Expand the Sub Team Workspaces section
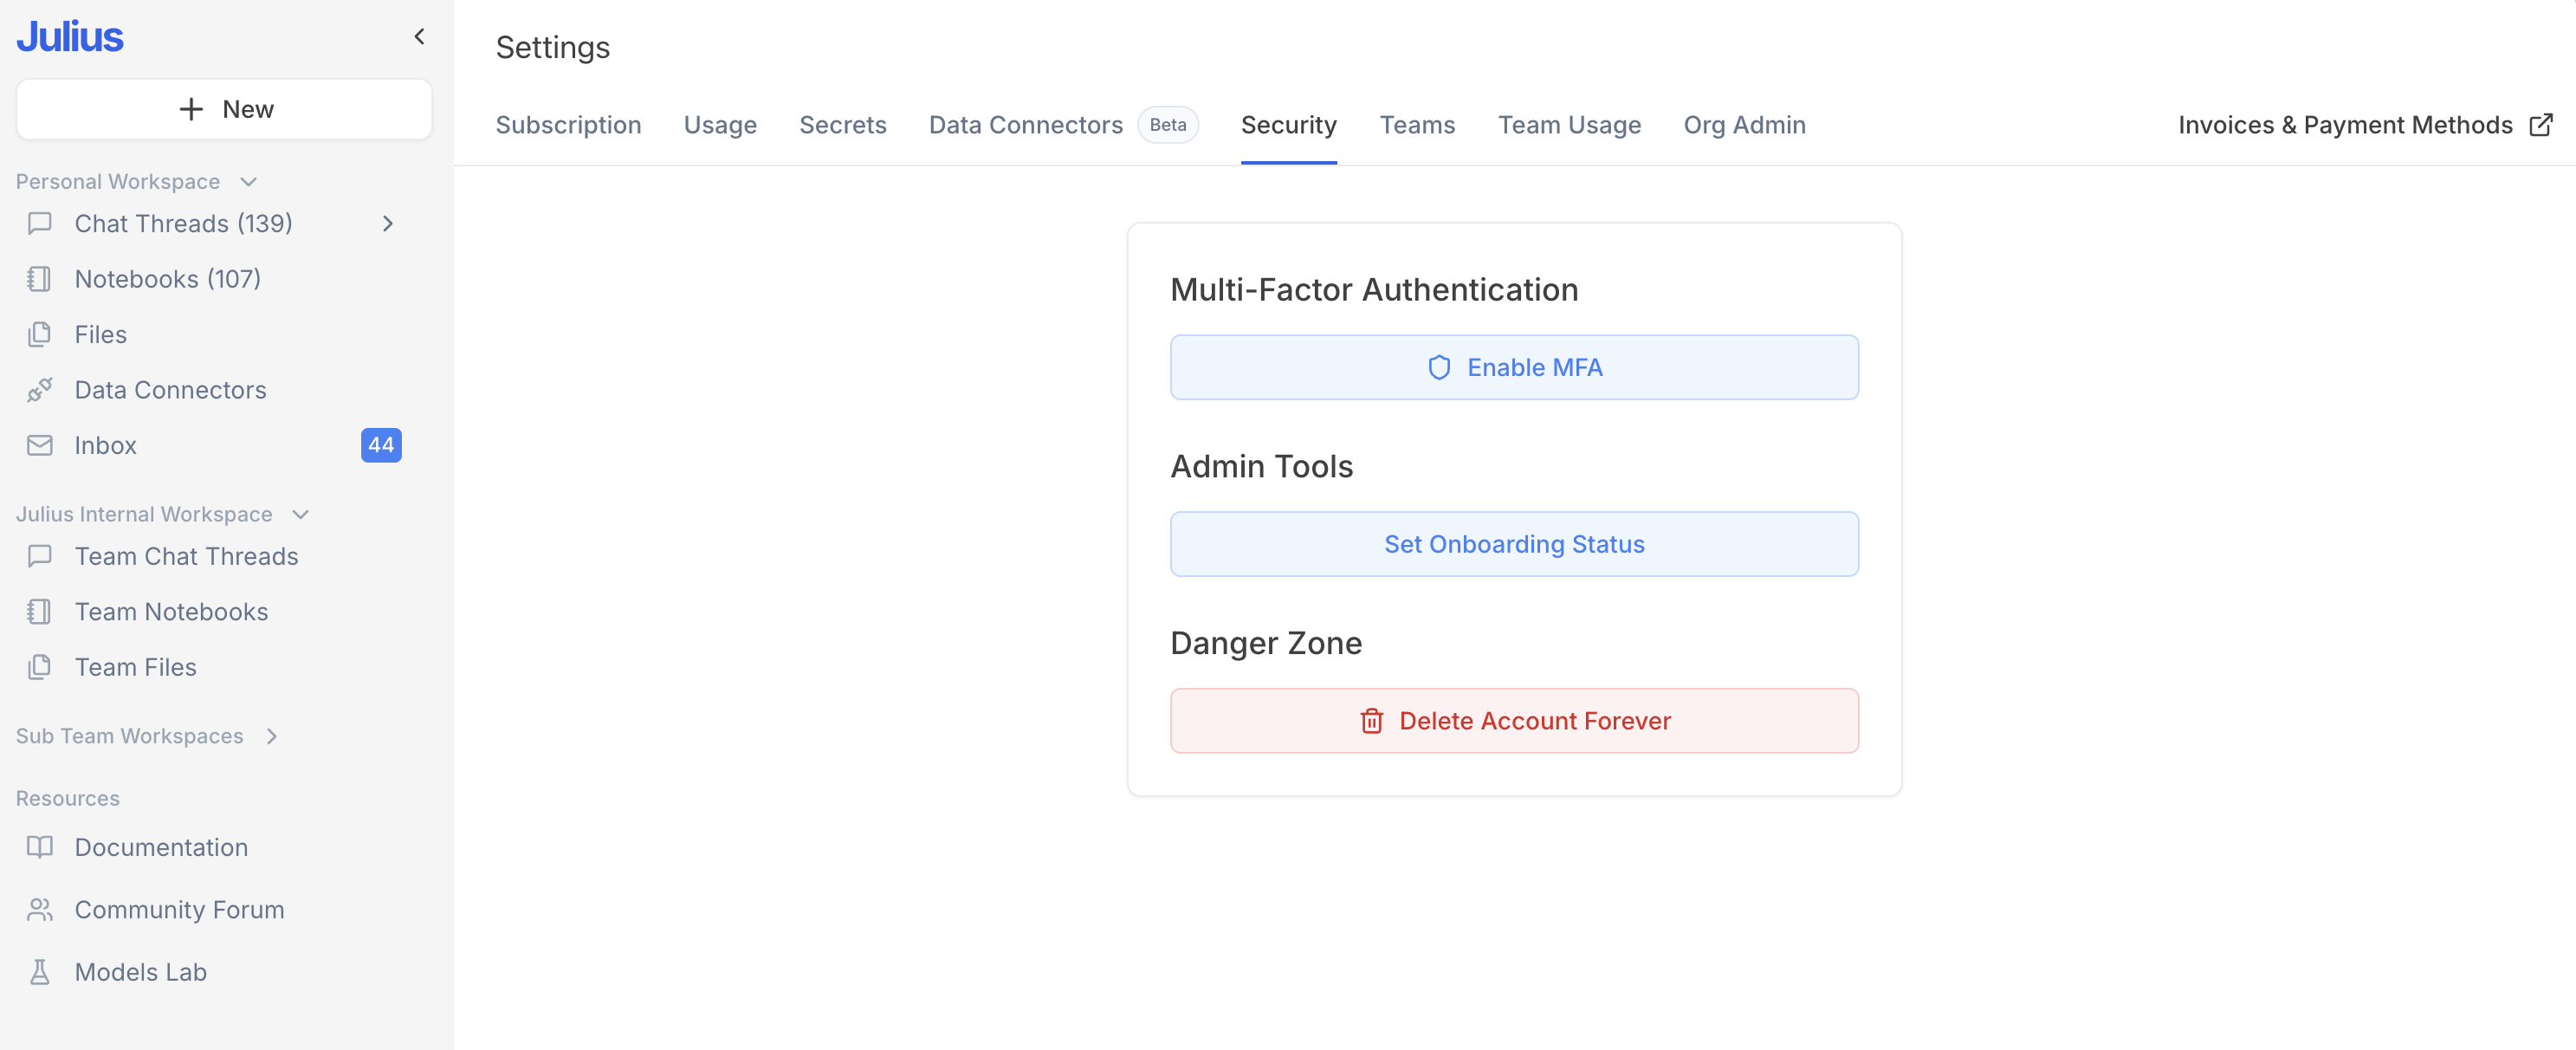The image size is (2576, 1050). click(271, 736)
